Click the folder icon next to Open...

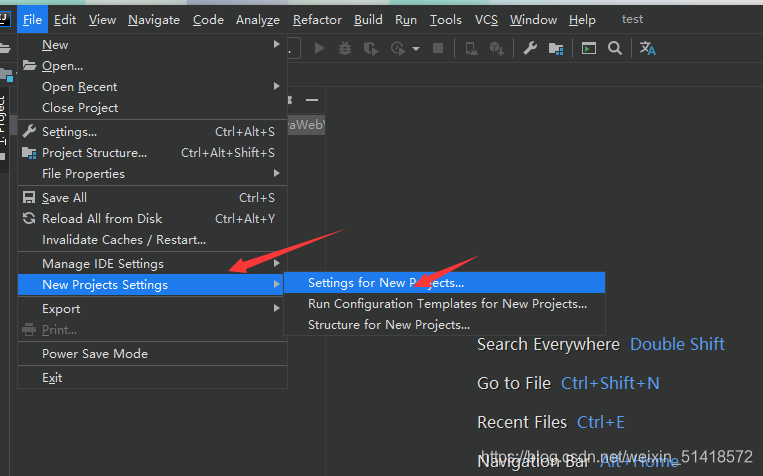pyautogui.click(x=30, y=65)
